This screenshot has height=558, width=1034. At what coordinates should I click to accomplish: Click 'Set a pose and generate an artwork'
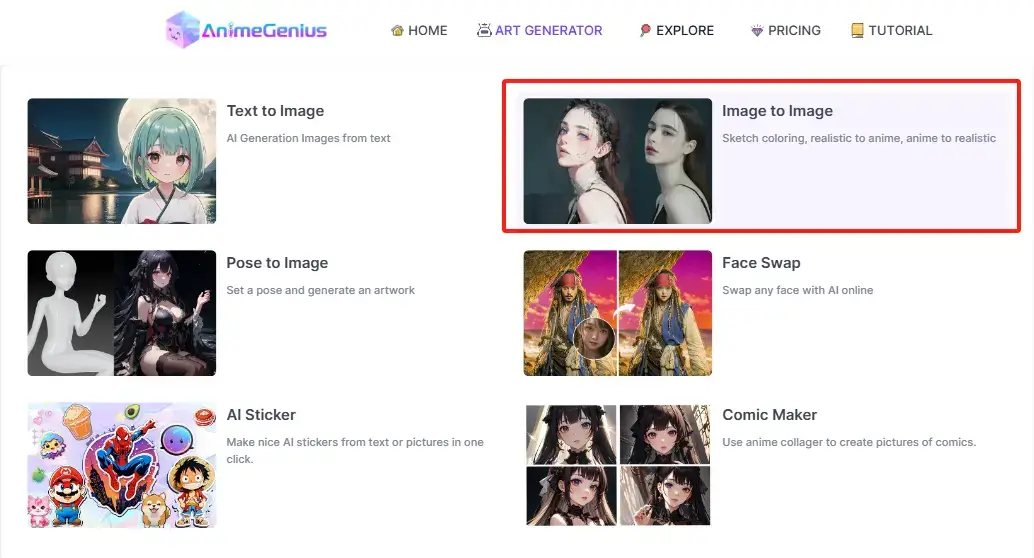[320, 290]
